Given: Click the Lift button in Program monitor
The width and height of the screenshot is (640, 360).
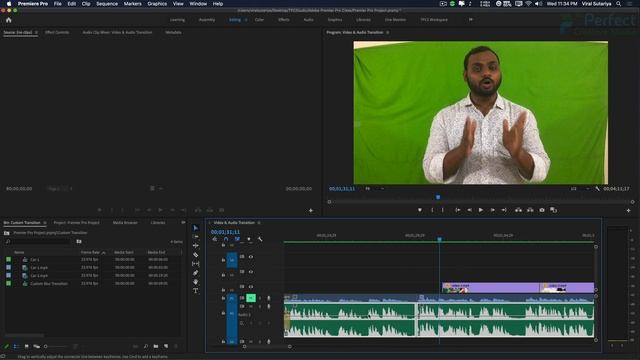Looking at the screenshot, I should click(x=518, y=210).
